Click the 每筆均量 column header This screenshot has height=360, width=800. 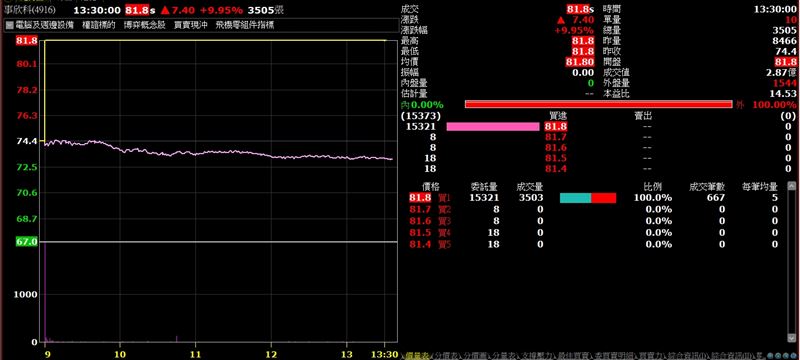(760, 187)
